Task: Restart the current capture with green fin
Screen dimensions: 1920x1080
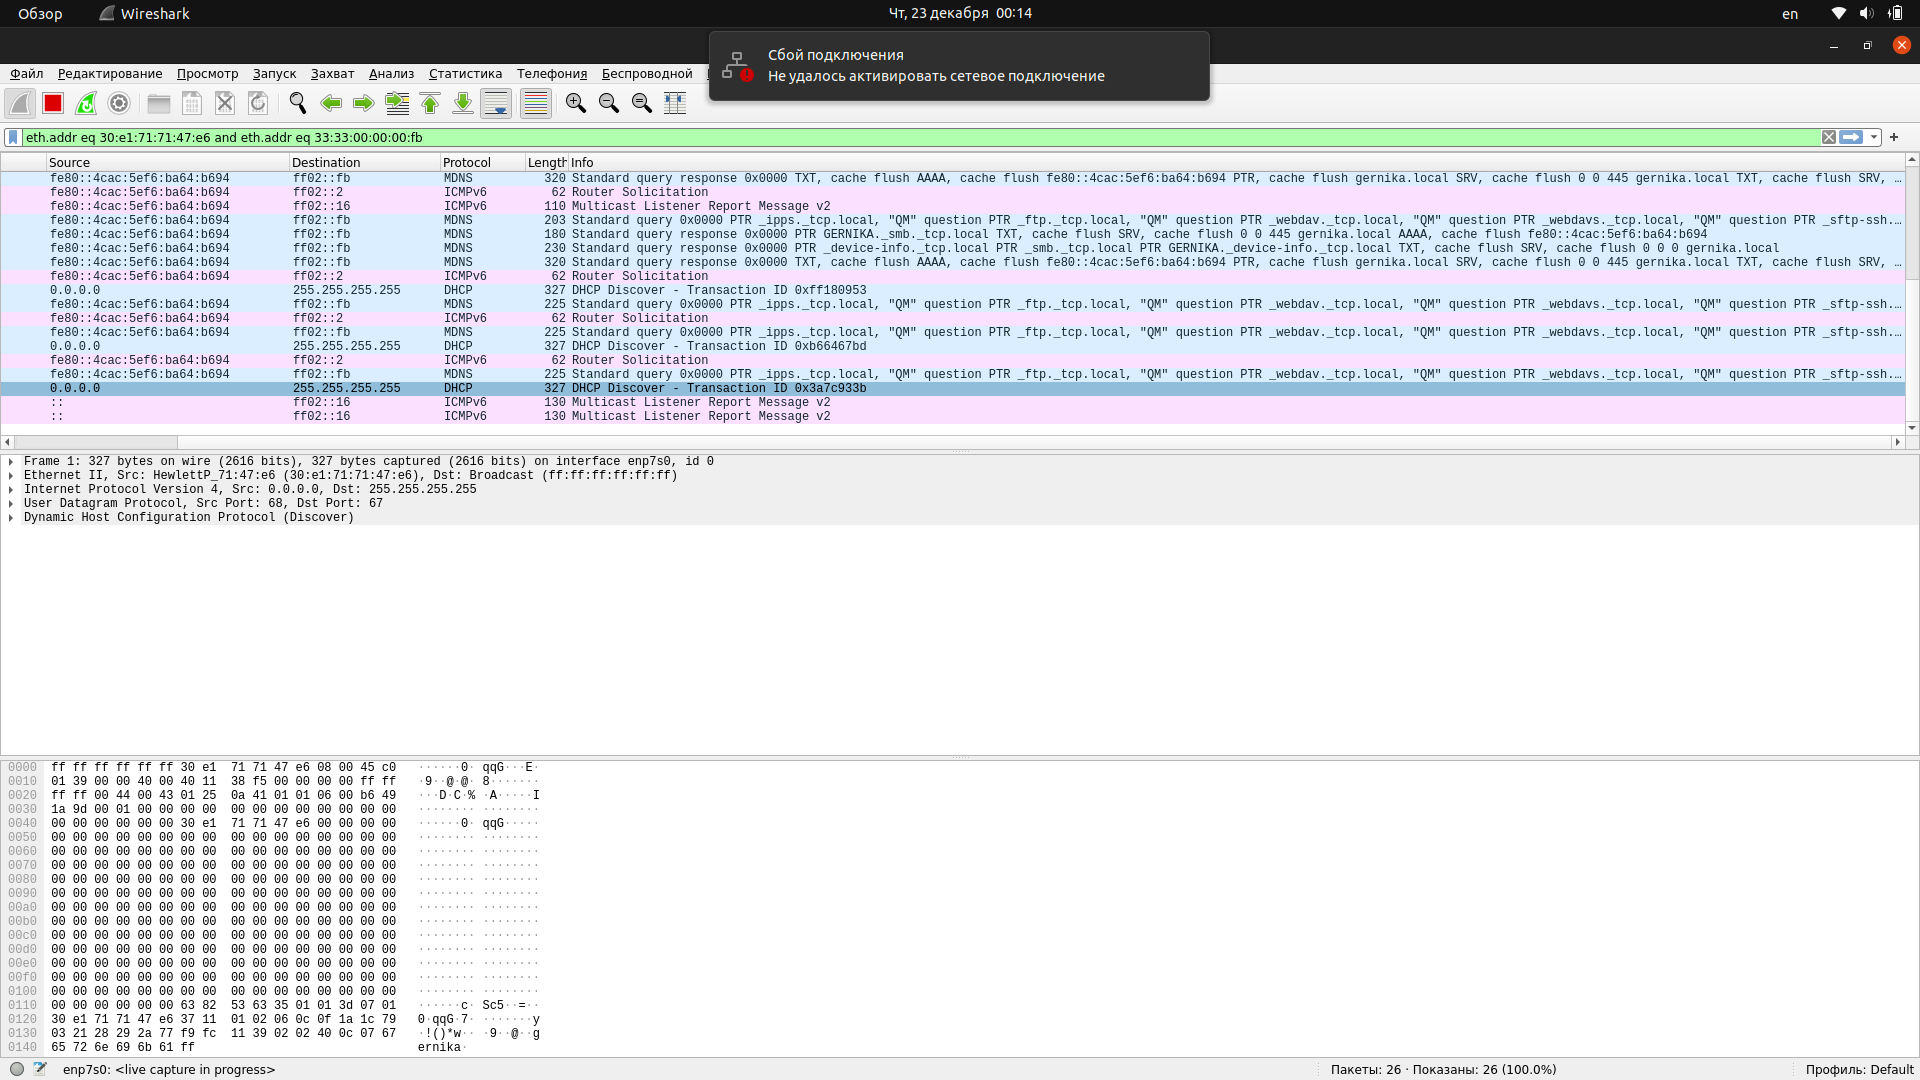Action: coord(86,103)
